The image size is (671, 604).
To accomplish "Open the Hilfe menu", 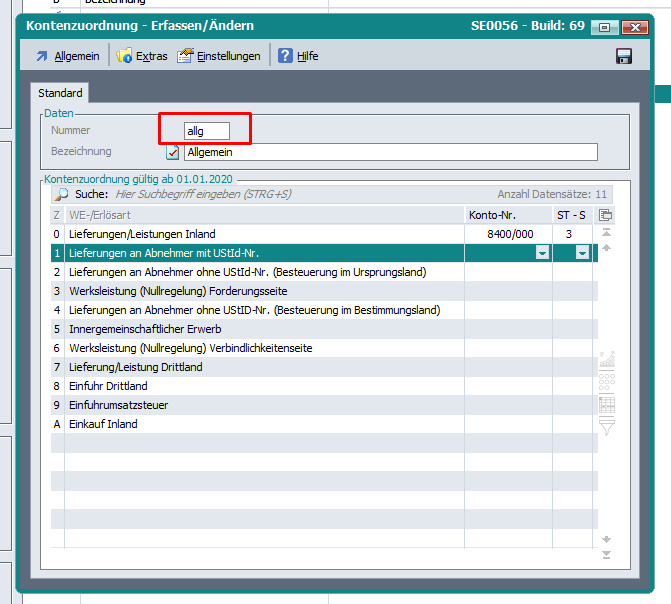I will click(298, 56).
